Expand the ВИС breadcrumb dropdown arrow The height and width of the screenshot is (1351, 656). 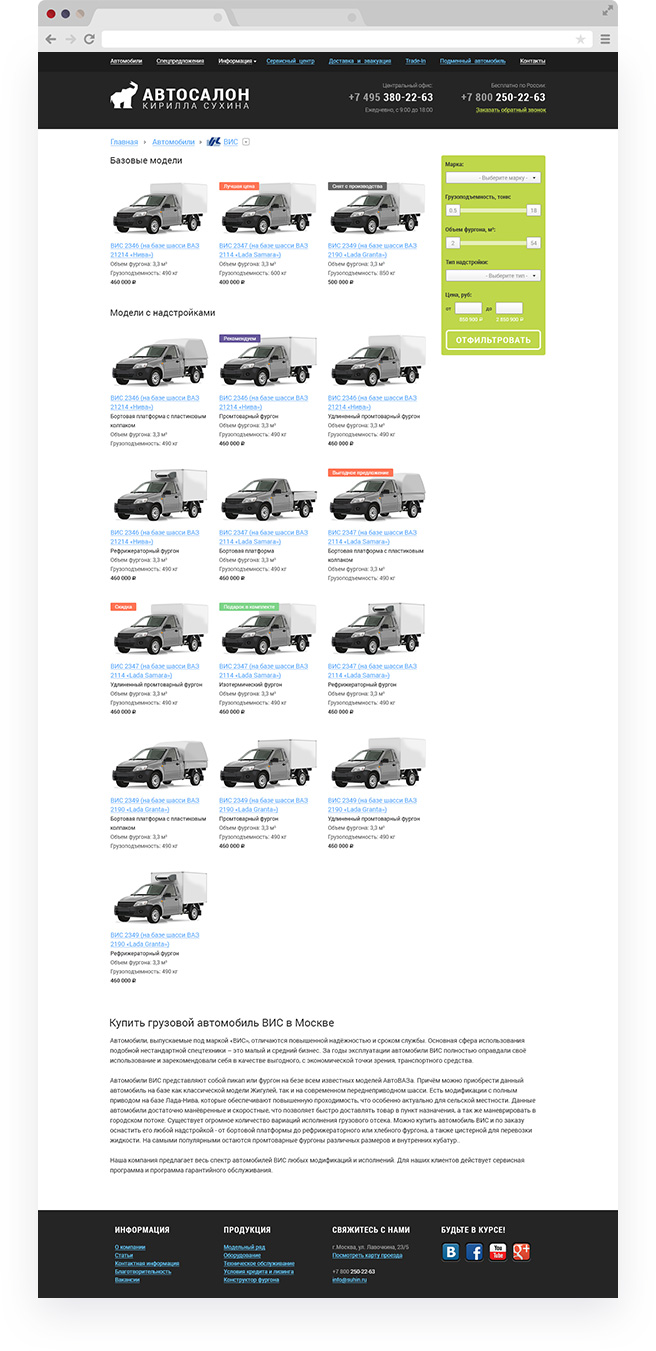pyautogui.click(x=246, y=142)
